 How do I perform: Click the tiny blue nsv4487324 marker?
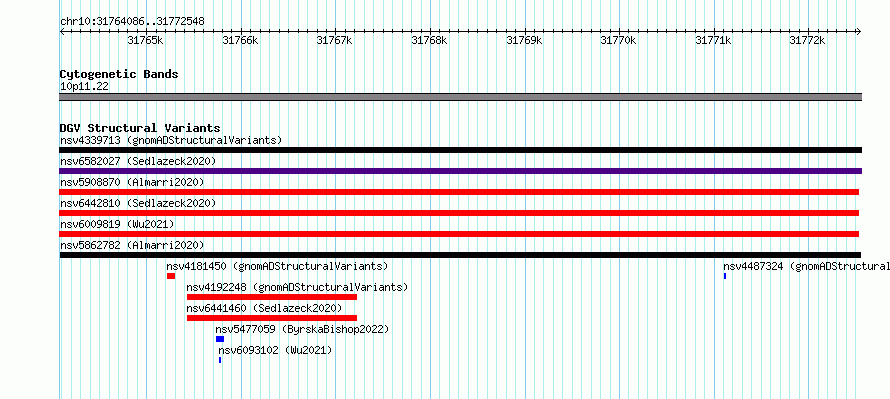click(x=725, y=276)
